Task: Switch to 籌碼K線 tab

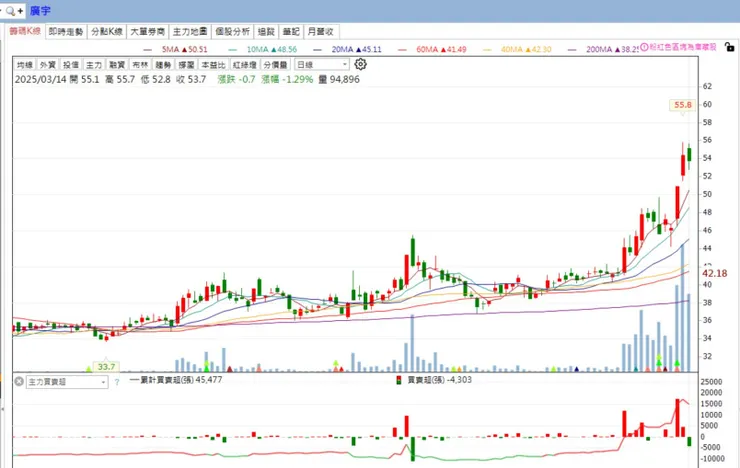Action: tap(25, 31)
